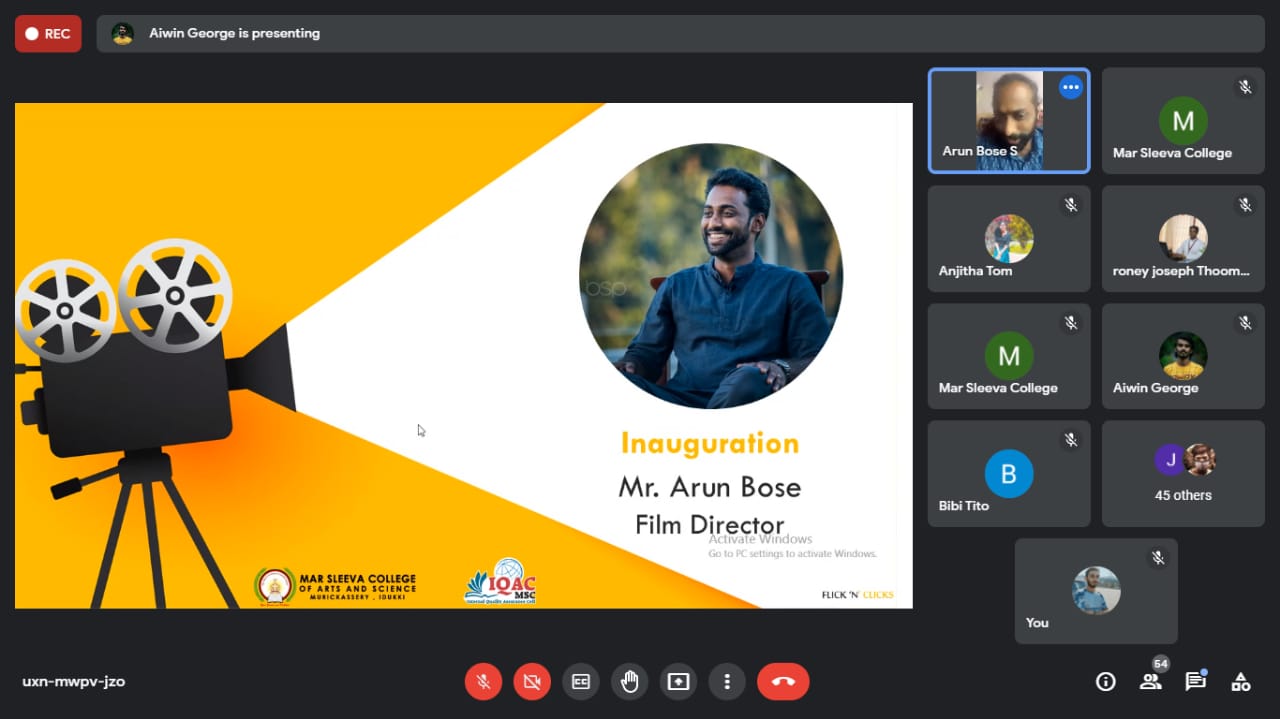Screen dimensions: 1280x719
Task: Select Aiwin George's participant tile
Action: tap(1183, 356)
